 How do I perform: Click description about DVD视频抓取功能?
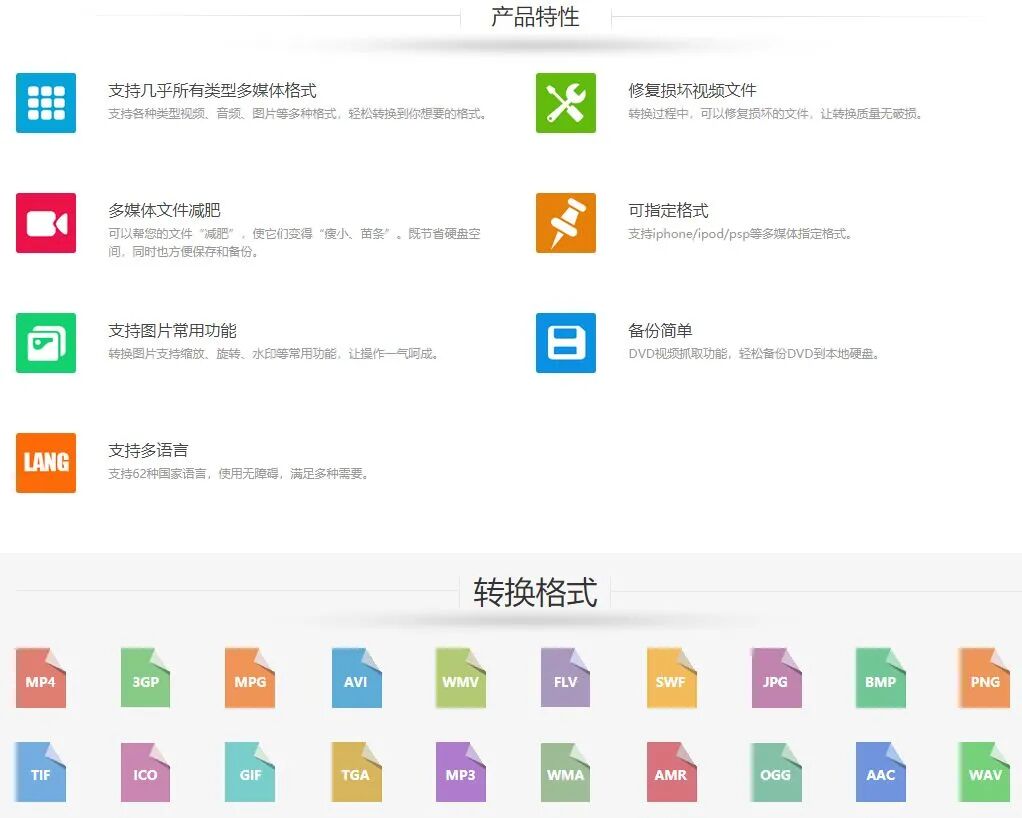754,353
